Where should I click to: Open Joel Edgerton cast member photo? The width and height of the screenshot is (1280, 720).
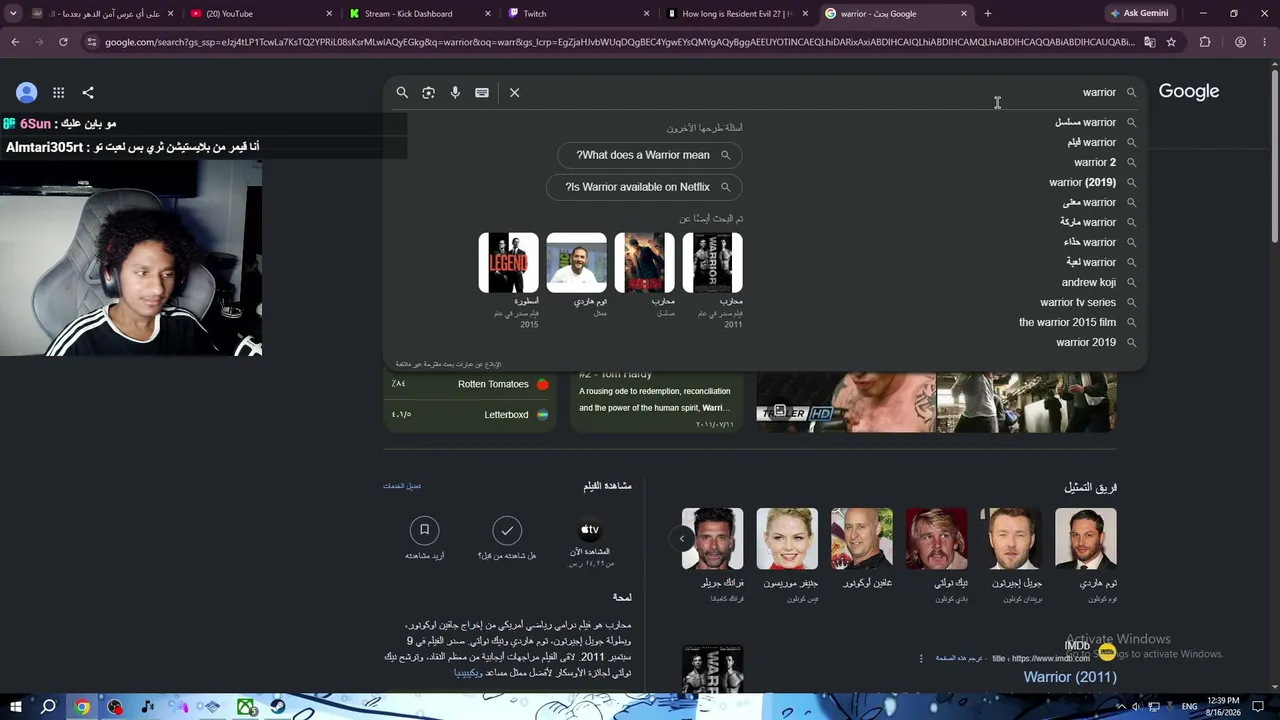pos(1011,539)
